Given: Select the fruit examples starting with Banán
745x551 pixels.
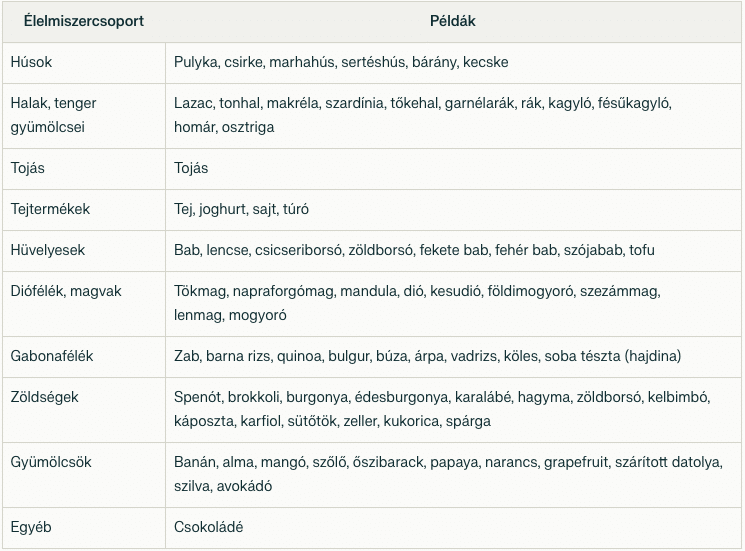Looking at the screenshot, I should tap(447, 474).
